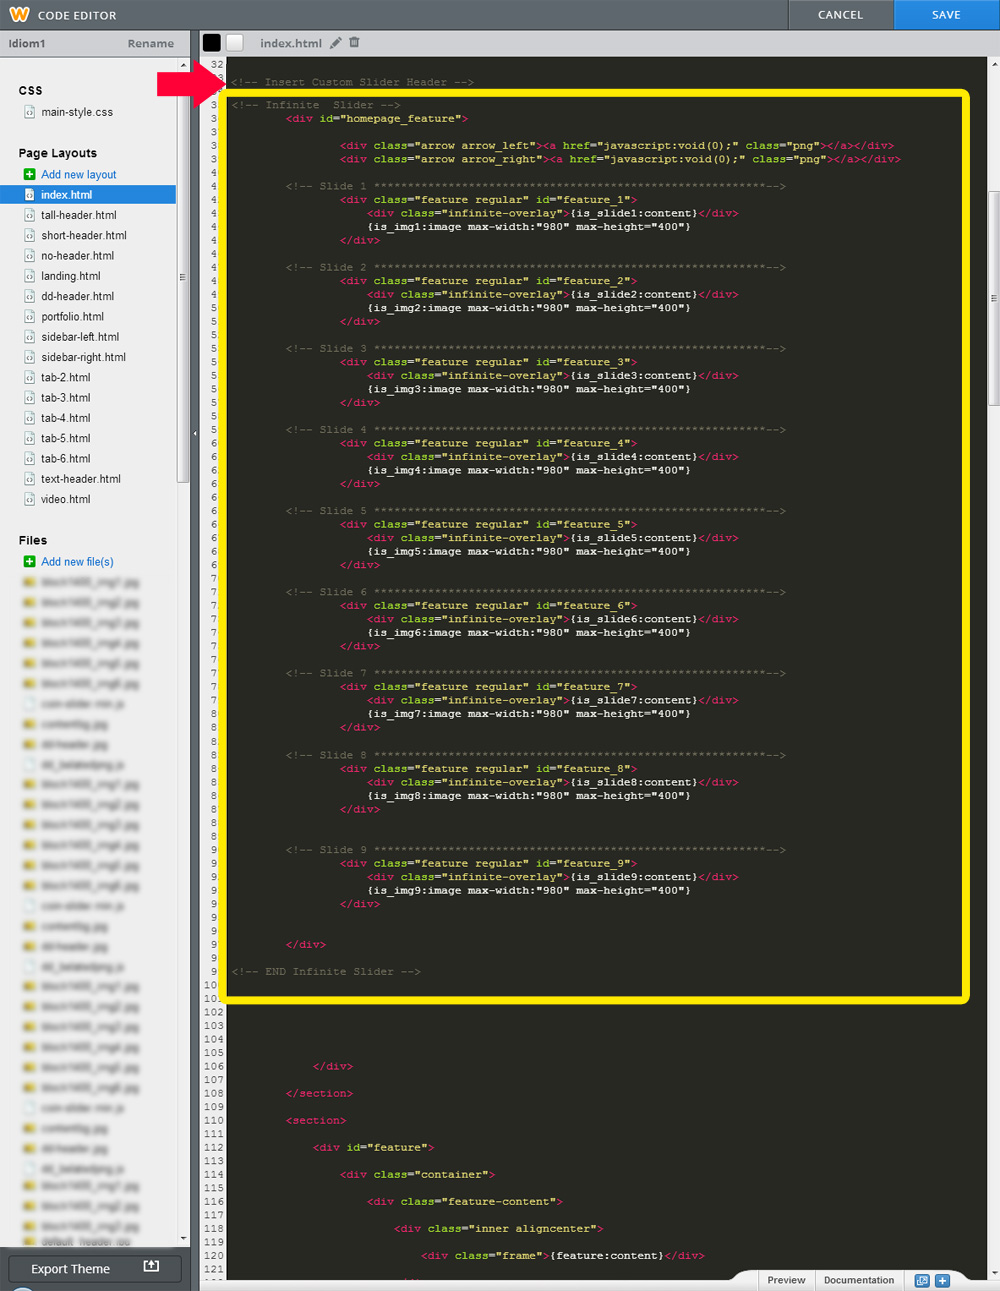Click the Weebly logo icon
1000x1291 pixels.
point(19,14)
